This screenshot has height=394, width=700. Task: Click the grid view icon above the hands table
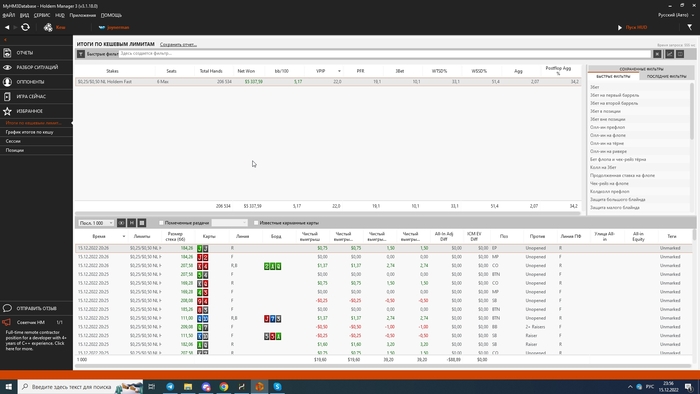(x=142, y=223)
